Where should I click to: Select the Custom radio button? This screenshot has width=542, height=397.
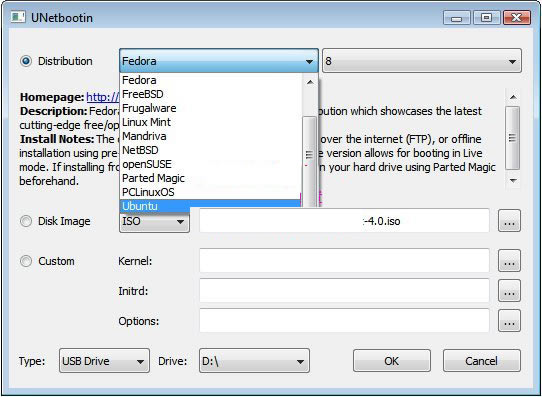coord(26,261)
